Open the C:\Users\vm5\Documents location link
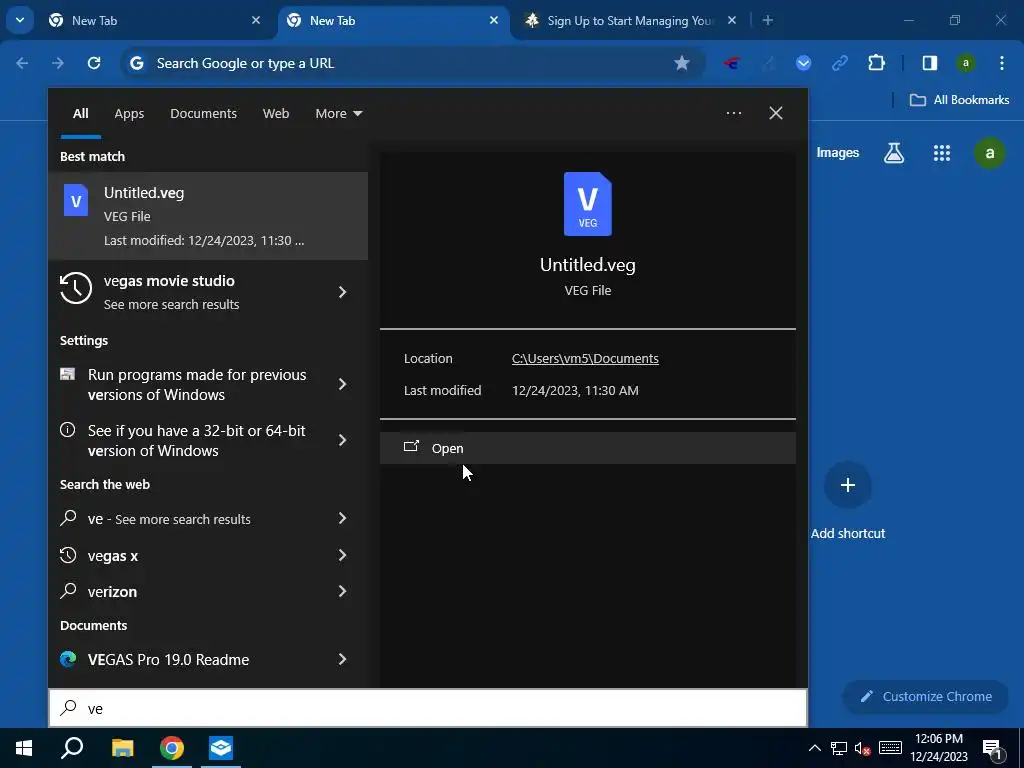 click(584, 359)
